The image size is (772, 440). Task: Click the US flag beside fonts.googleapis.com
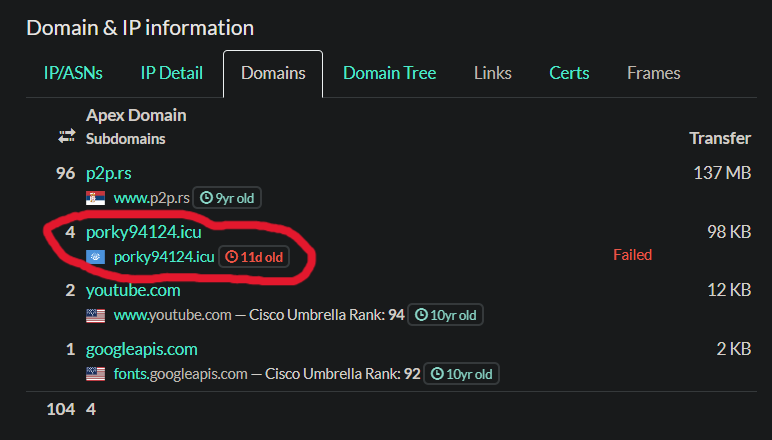pyautogui.click(x=96, y=374)
